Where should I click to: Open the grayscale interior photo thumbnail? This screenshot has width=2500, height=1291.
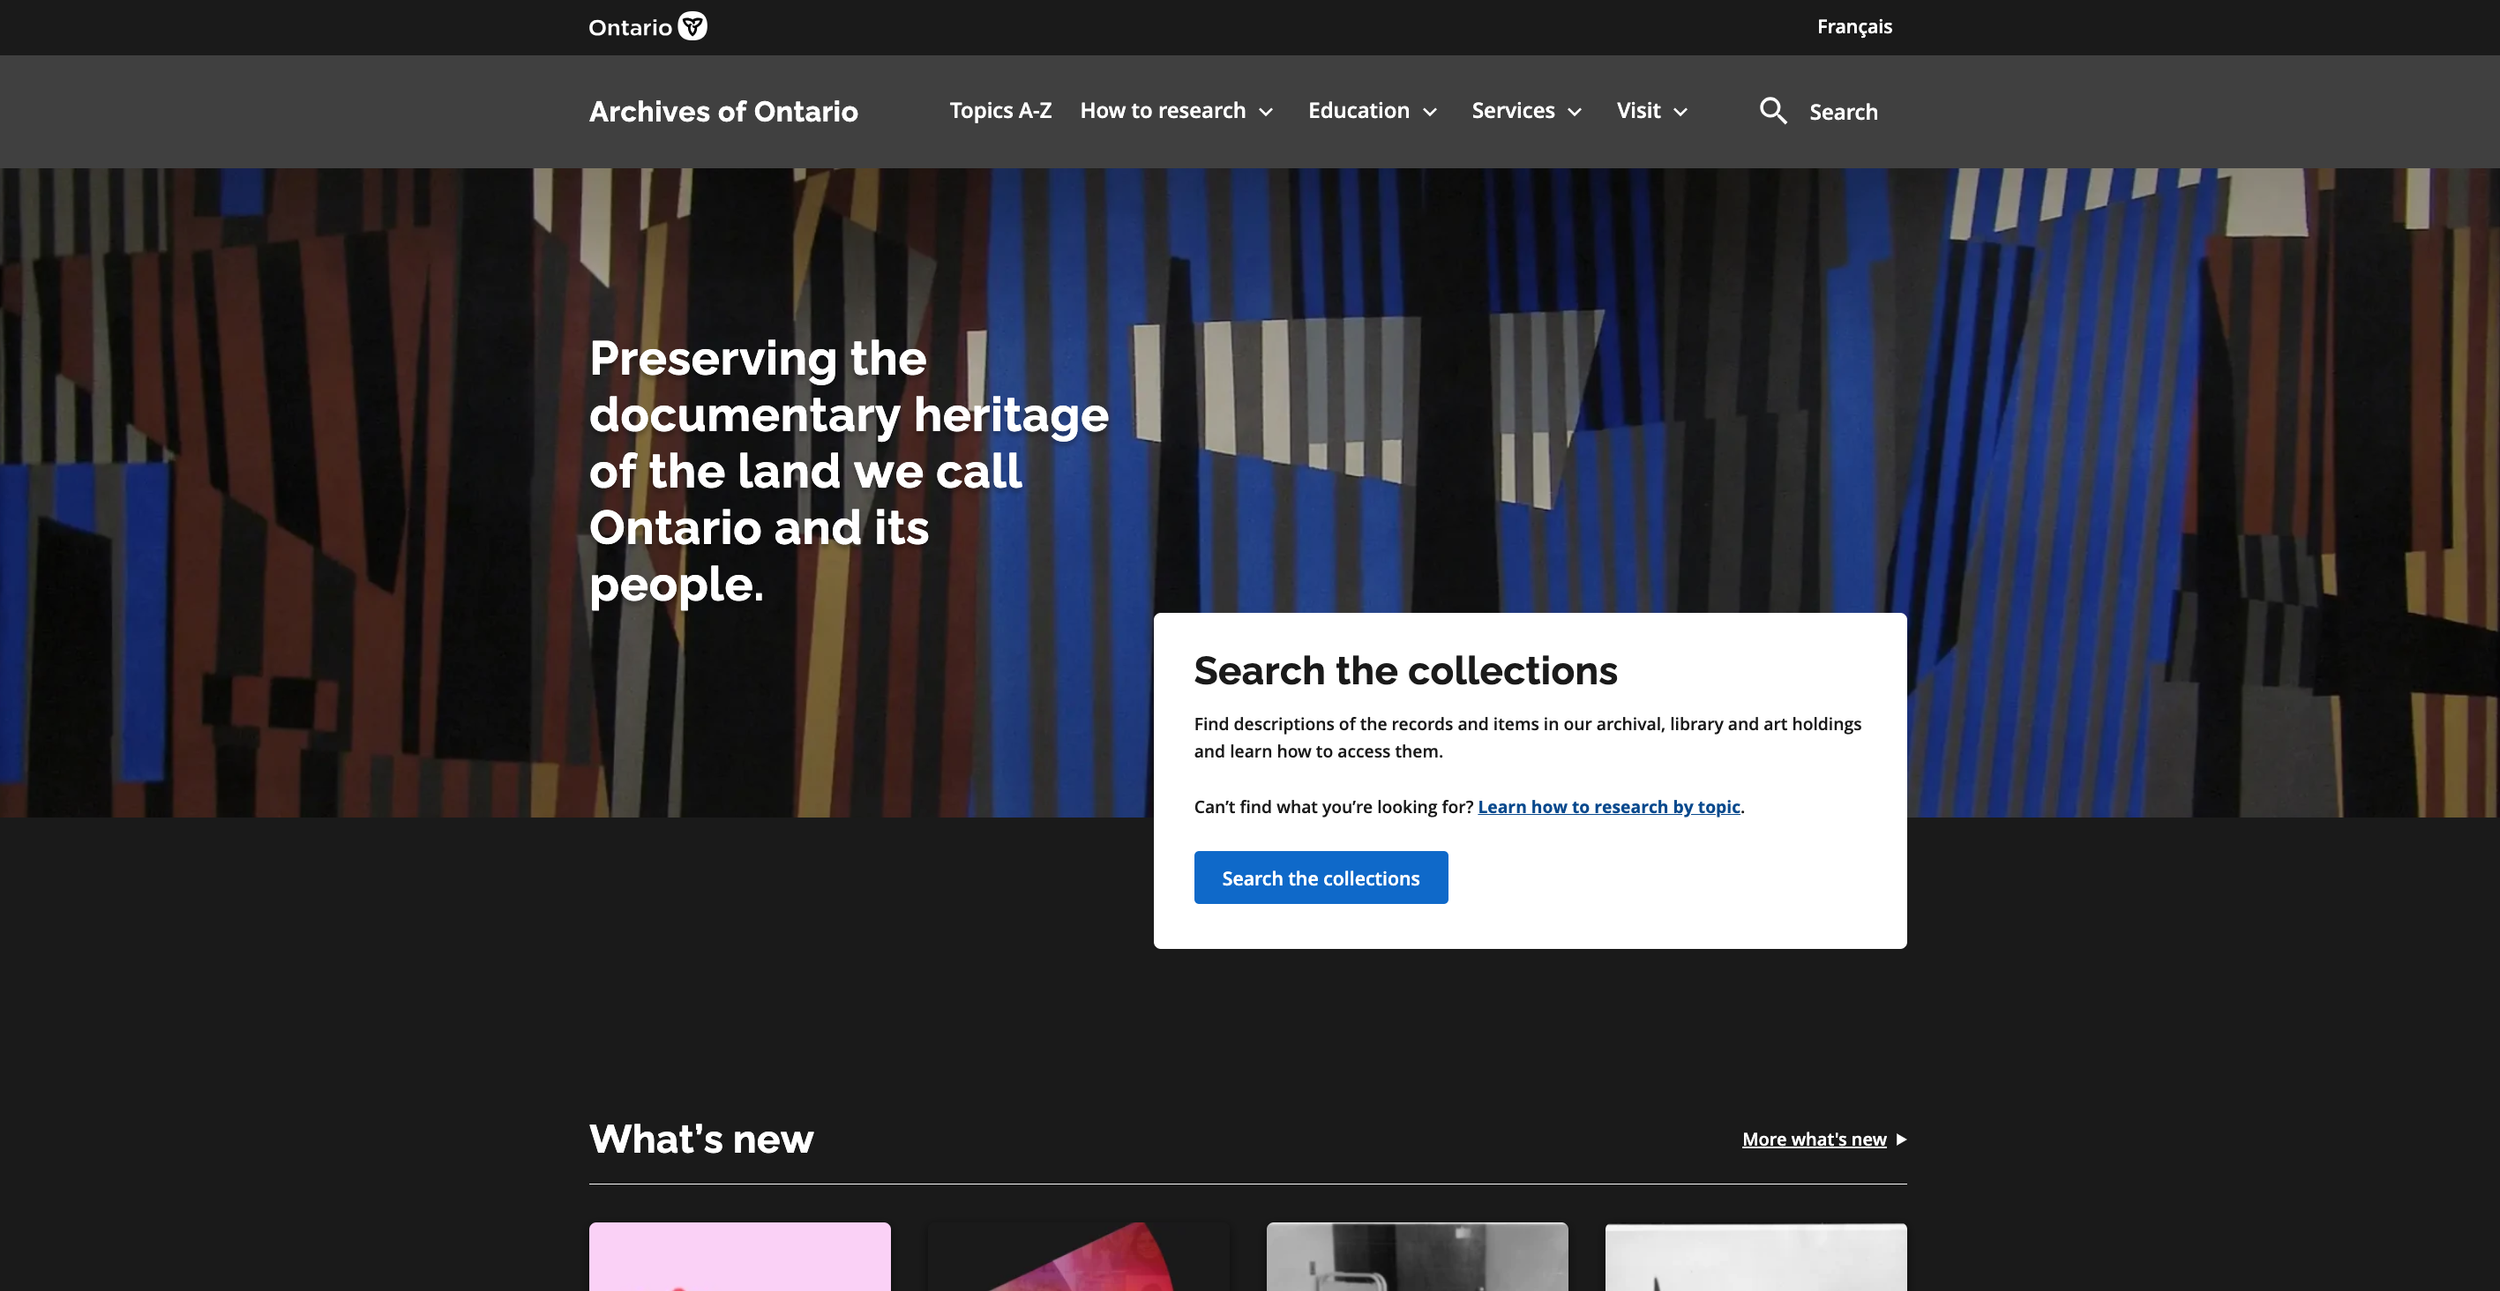pos(1417,1256)
